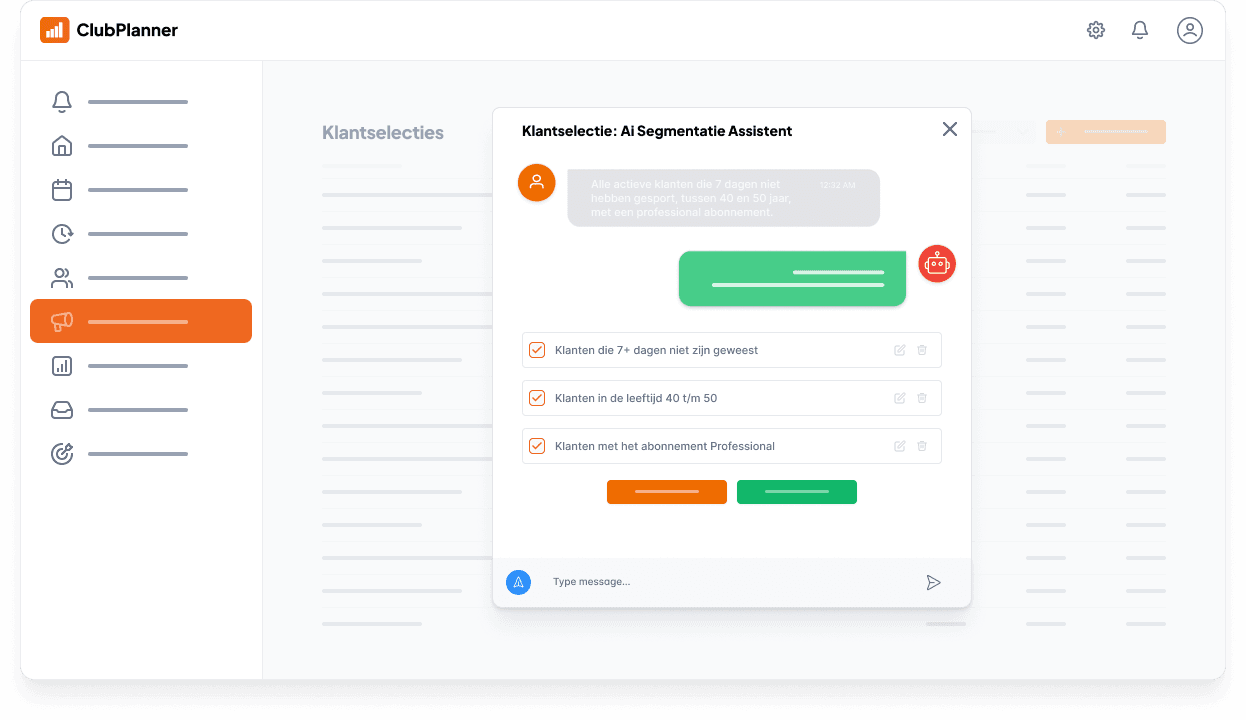Viewport: 1246px width, 720px height.
Task: Click the send message paper plane icon
Action: (x=933, y=582)
